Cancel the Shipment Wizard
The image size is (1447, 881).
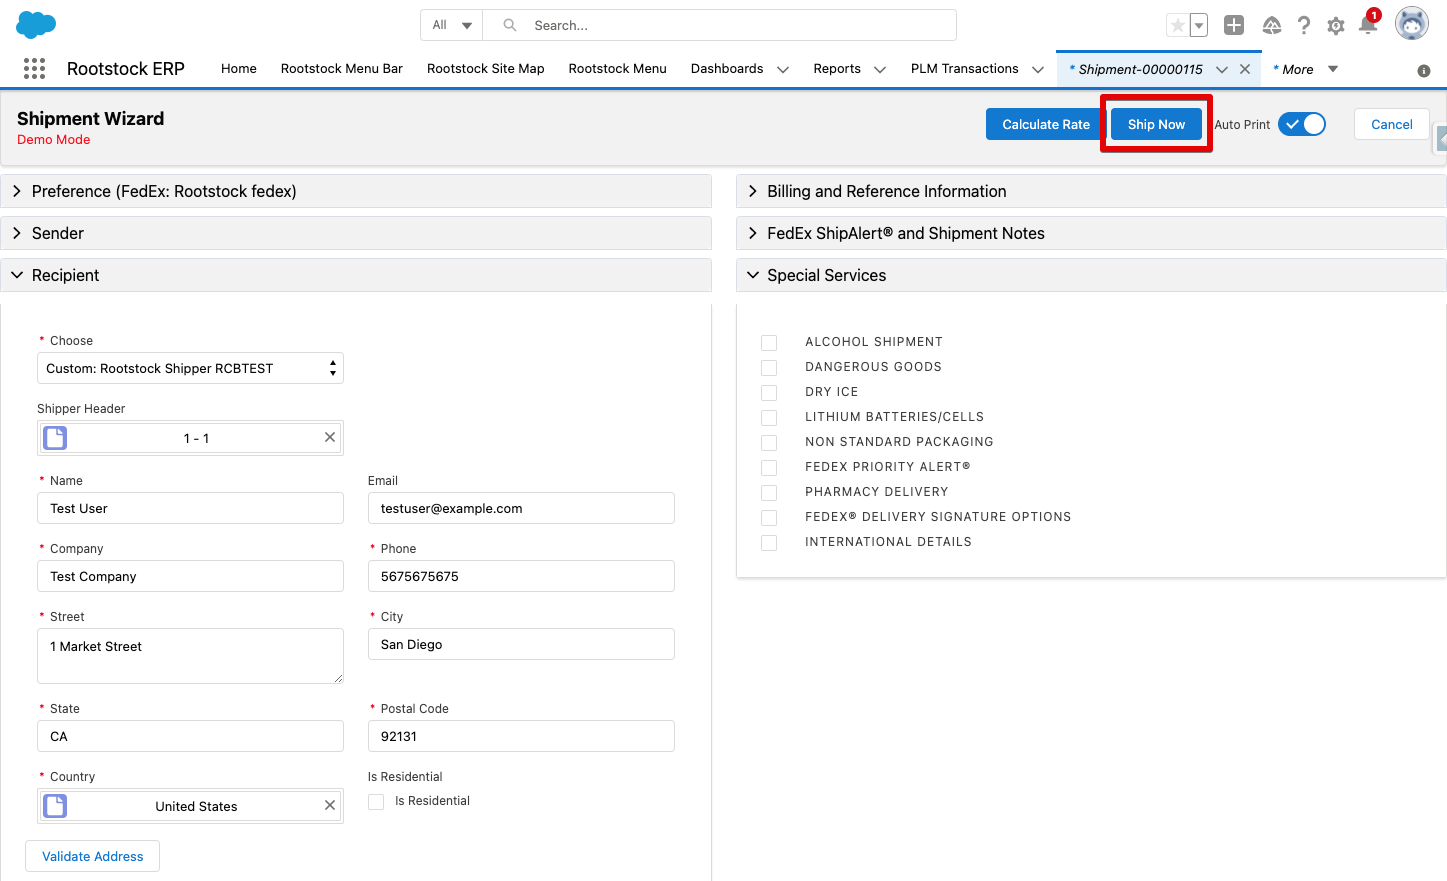click(1392, 124)
